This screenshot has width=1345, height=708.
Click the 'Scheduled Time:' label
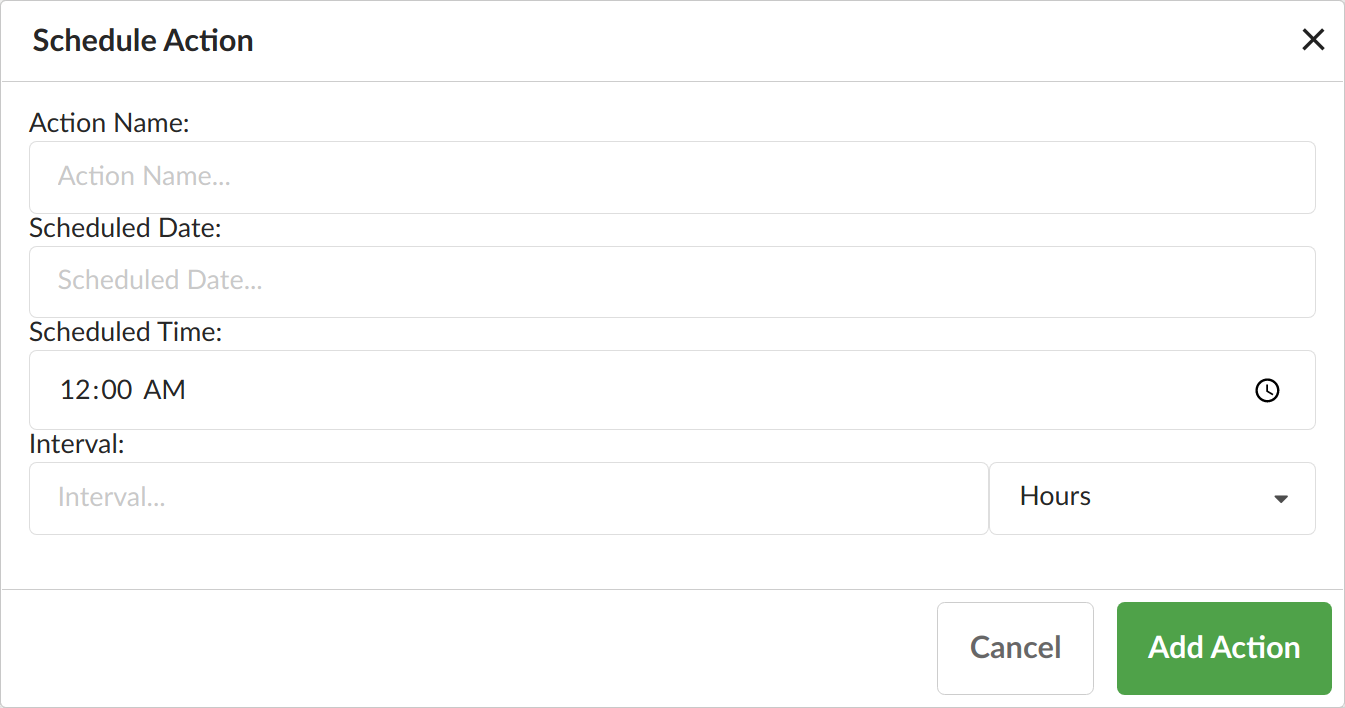tap(125, 332)
